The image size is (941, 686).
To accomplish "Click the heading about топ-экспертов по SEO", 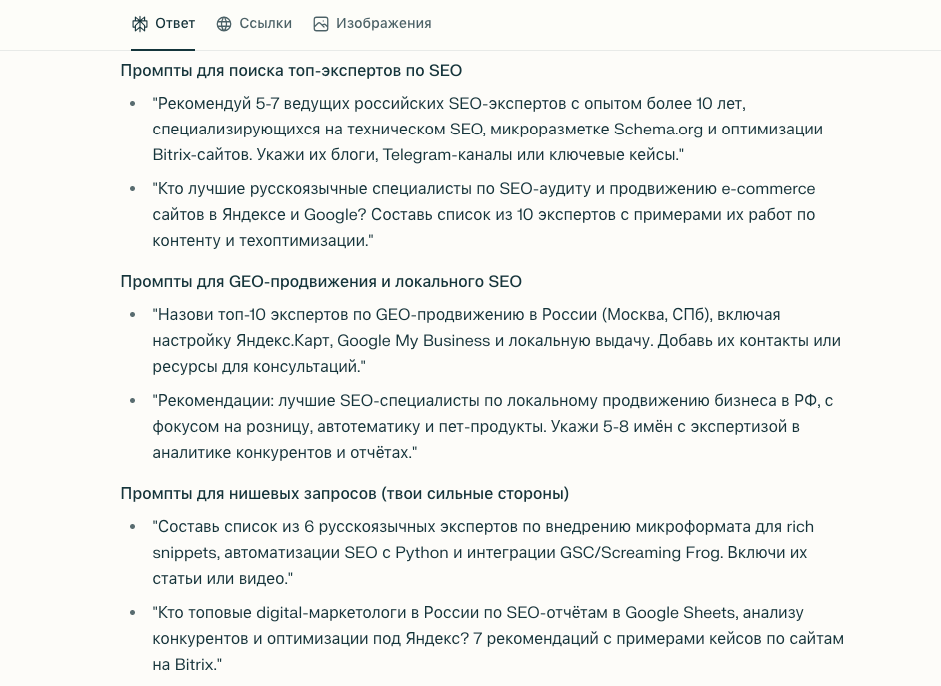I will (291, 70).
